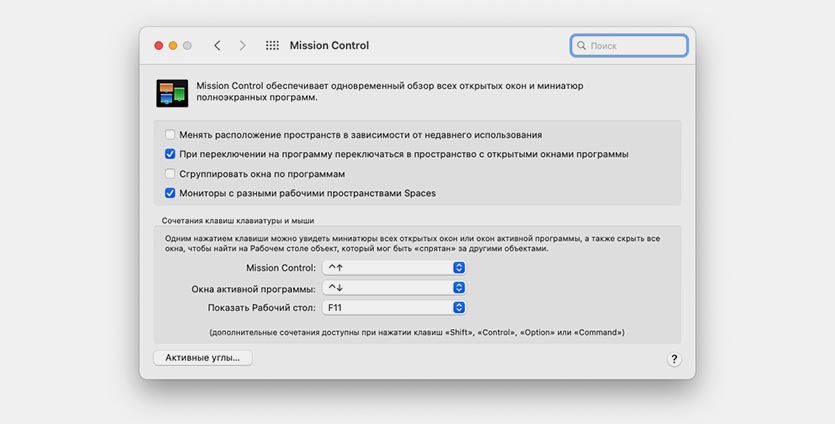Screen dimensions: 835x424
Task: Click the Mission Control window title
Action: (x=329, y=46)
